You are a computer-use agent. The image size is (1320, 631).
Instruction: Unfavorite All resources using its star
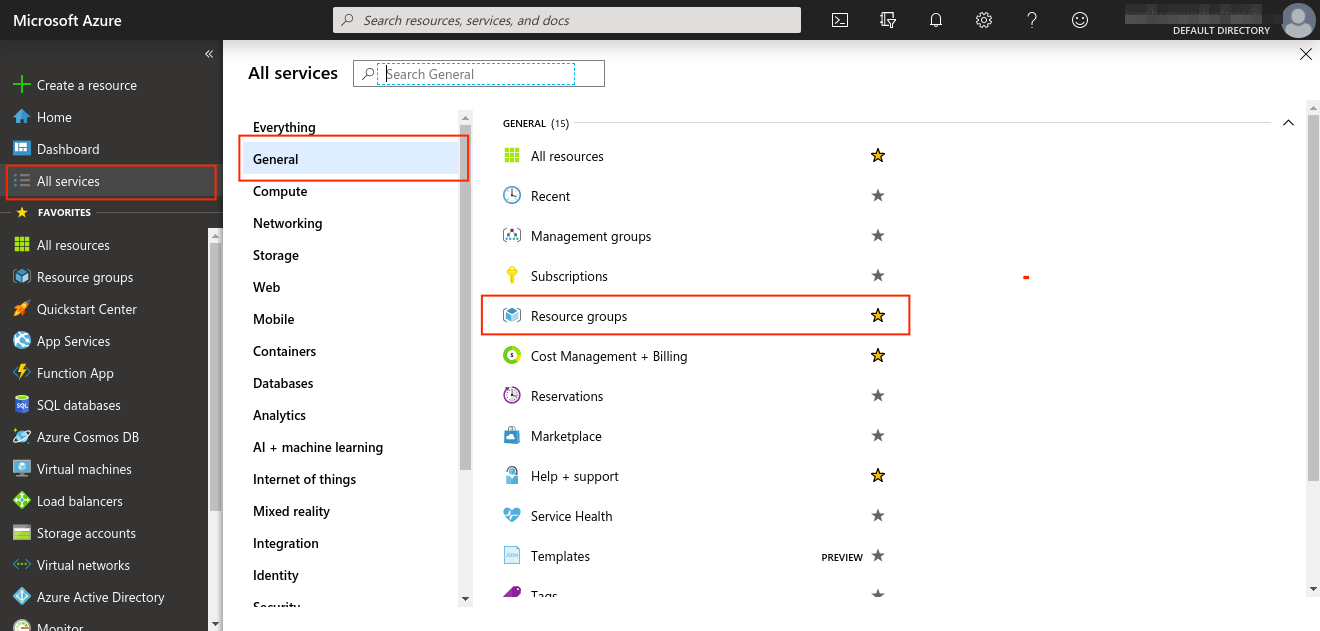tap(878, 156)
